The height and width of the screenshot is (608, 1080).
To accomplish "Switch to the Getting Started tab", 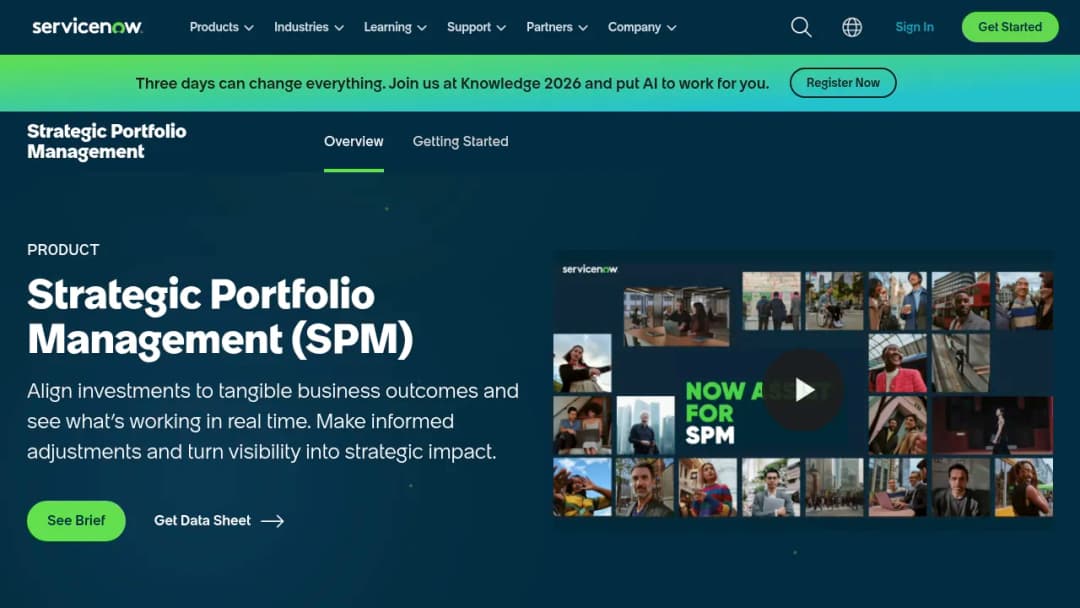I will click(x=460, y=141).
